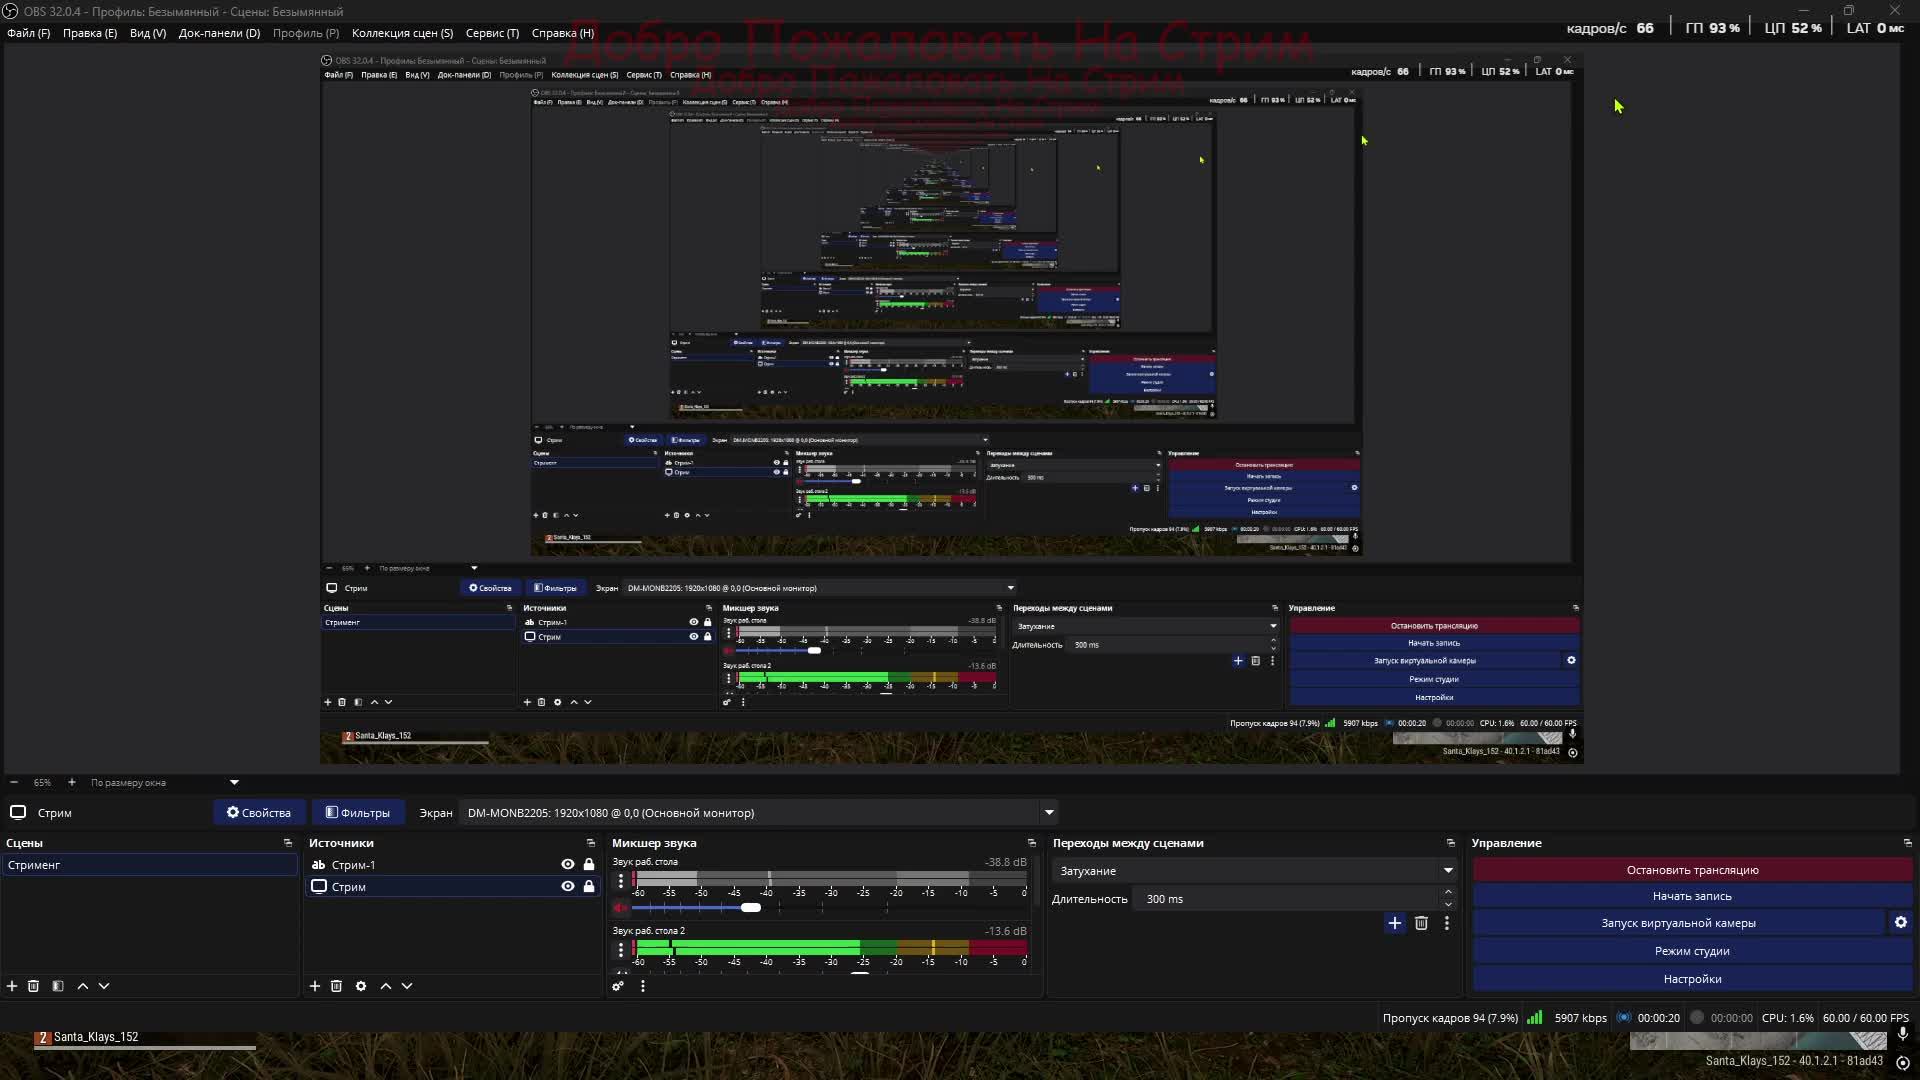Open the Сервис (T) menu

(492, 33)
